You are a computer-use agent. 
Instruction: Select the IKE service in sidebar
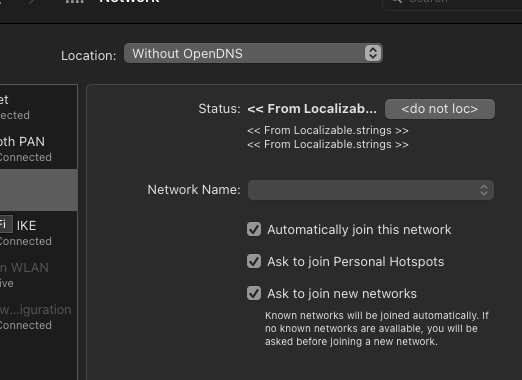click(38, 232)
